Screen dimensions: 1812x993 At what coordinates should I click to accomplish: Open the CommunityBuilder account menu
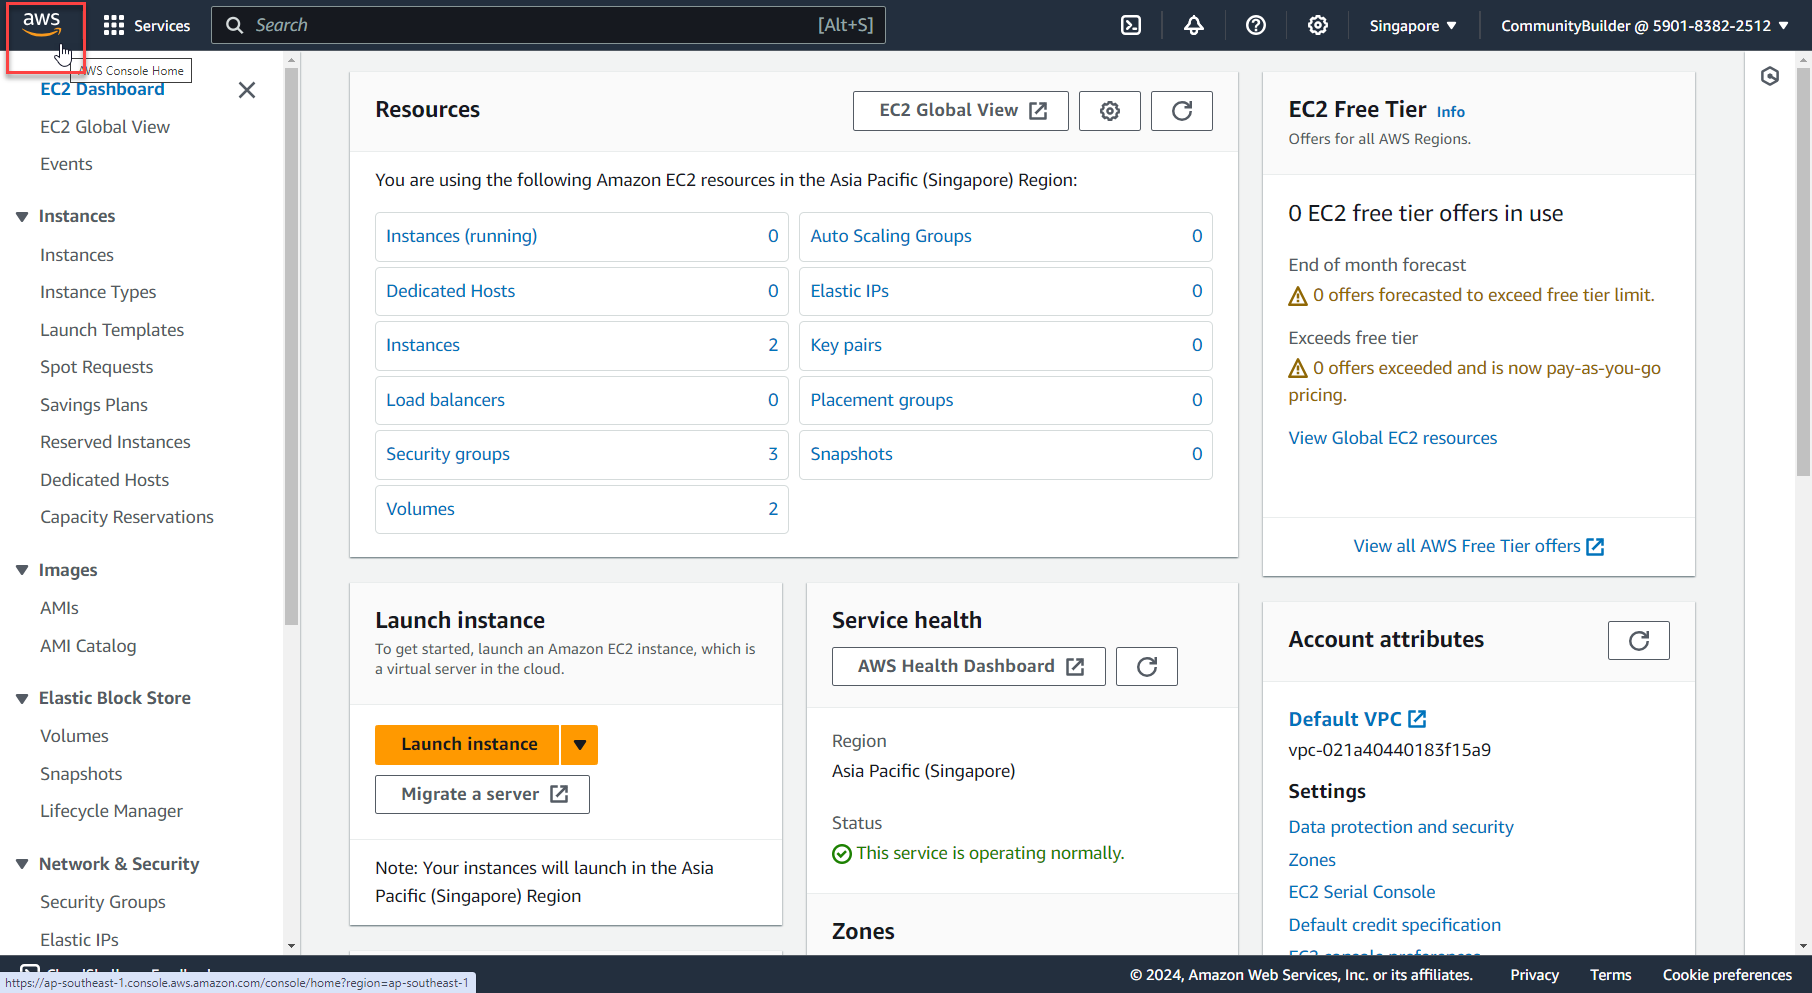[x=1643, y=25]
